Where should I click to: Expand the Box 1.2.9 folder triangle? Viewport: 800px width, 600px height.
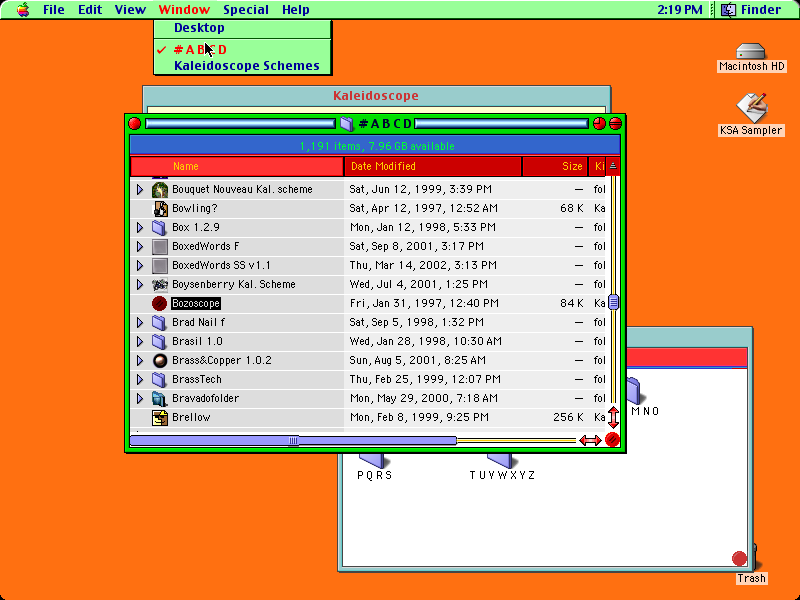[x=140, y=227]
